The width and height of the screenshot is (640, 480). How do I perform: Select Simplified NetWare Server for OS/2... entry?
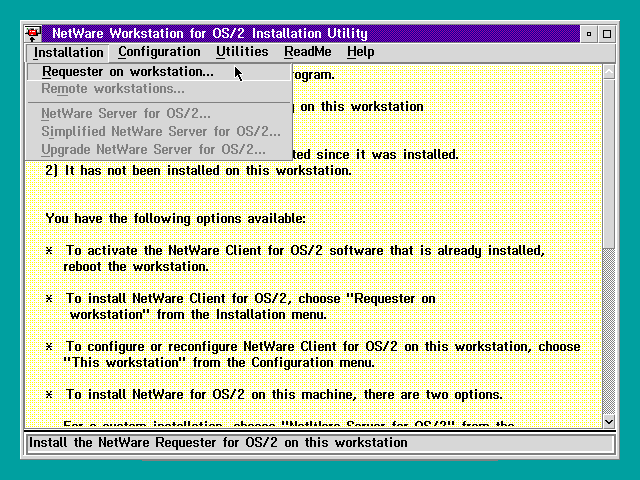point(159,131)
